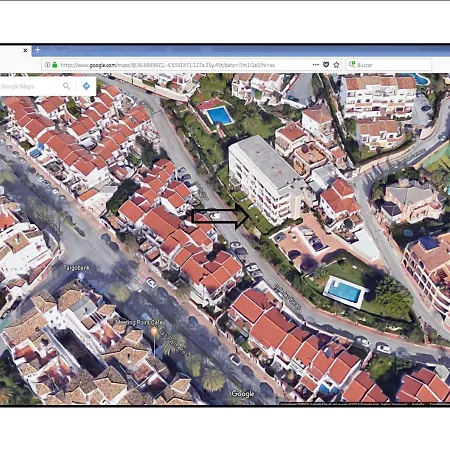The height and width of the screenshot is (450, 450).
Task: Save page to Pocket
Action: 326,65
